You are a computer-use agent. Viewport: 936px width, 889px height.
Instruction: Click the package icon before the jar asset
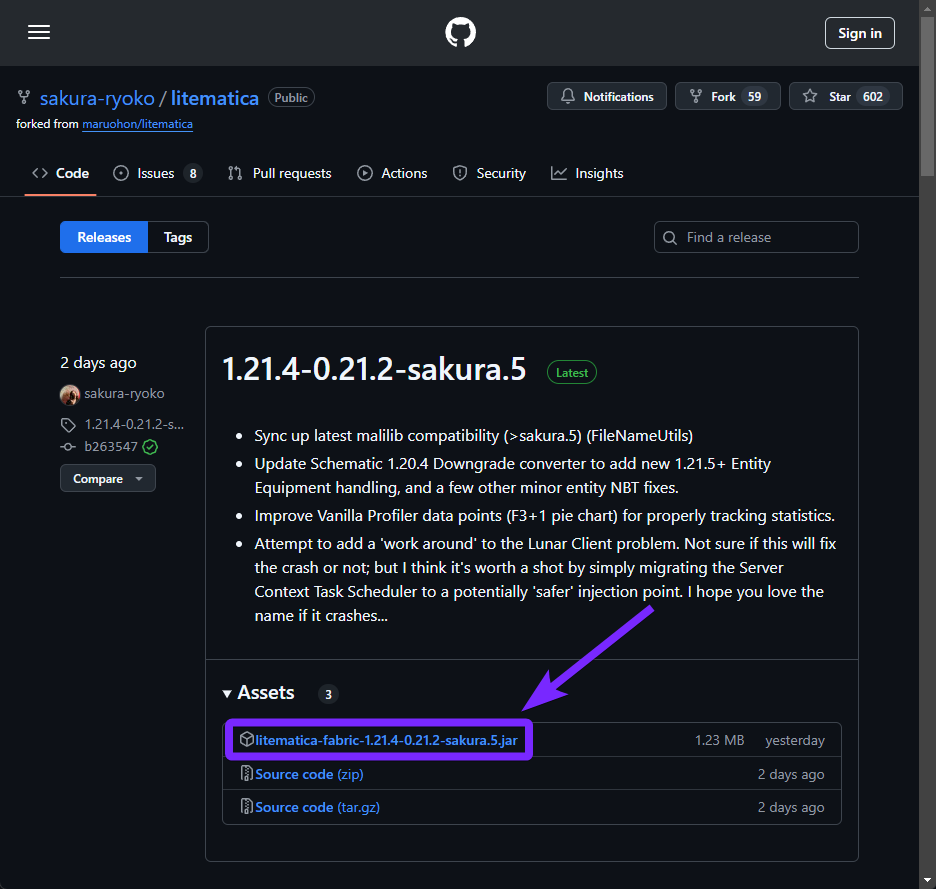tap(247, 740)
